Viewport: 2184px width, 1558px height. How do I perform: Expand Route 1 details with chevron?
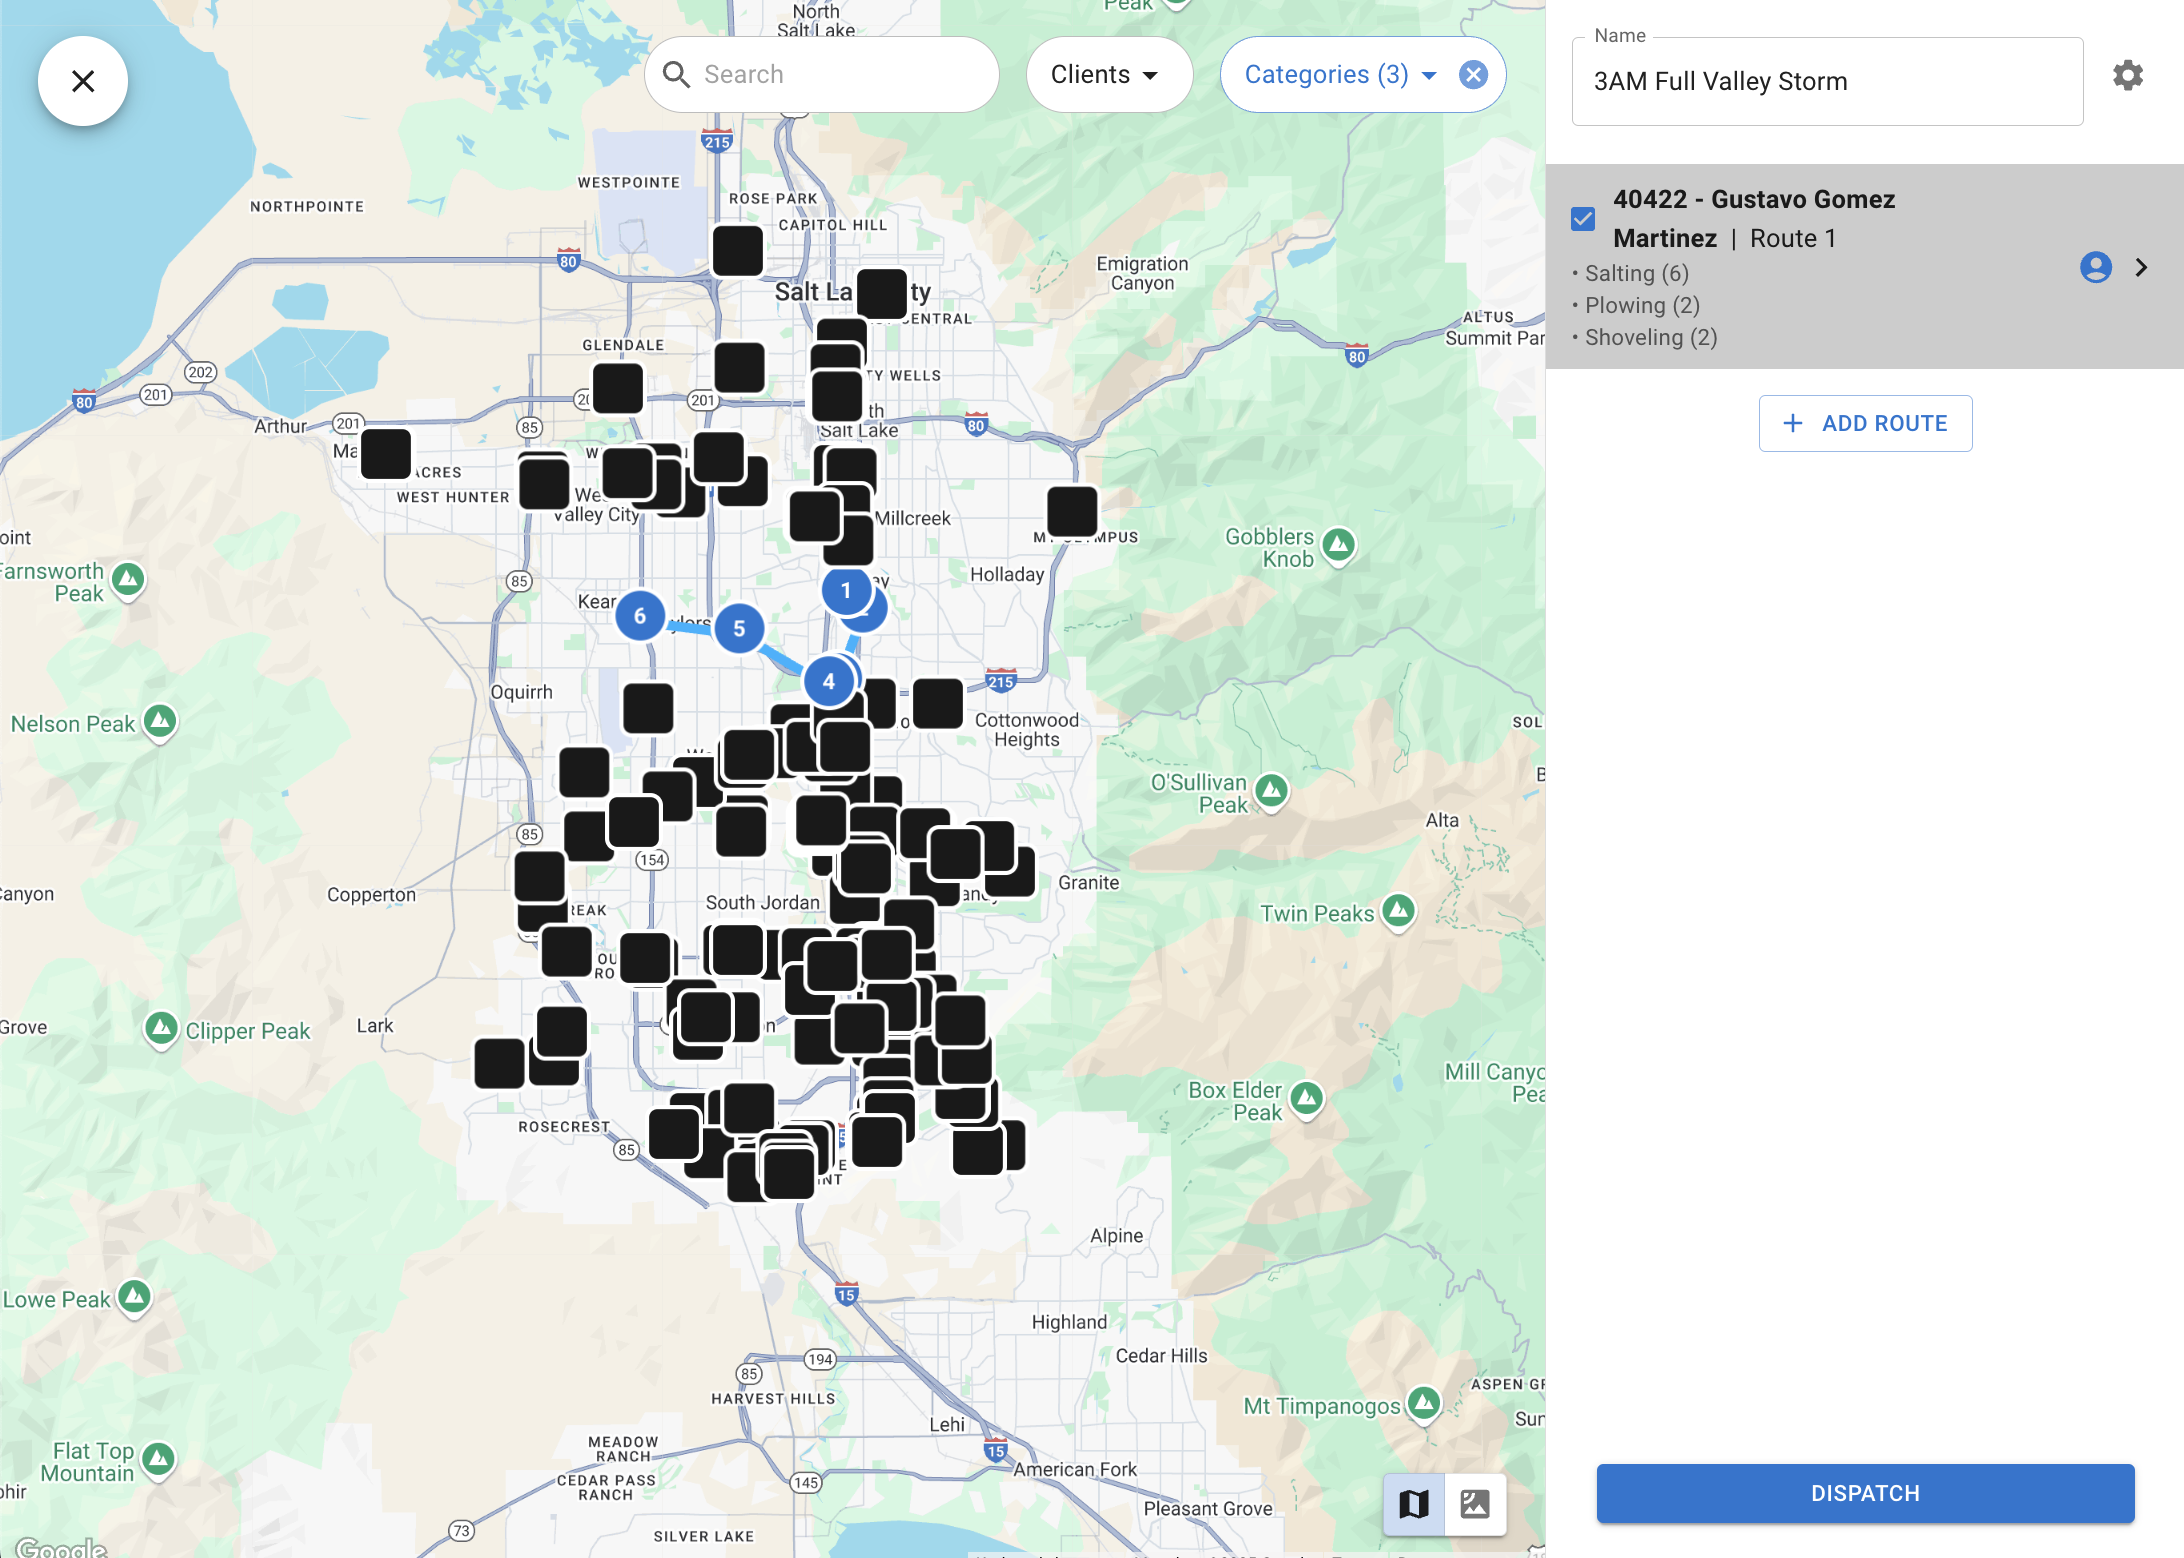click(x=2141, y=267)
